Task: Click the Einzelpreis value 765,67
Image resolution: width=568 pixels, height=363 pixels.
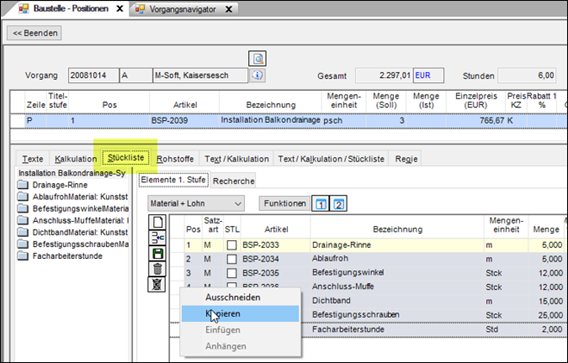Action: [476, 121]
